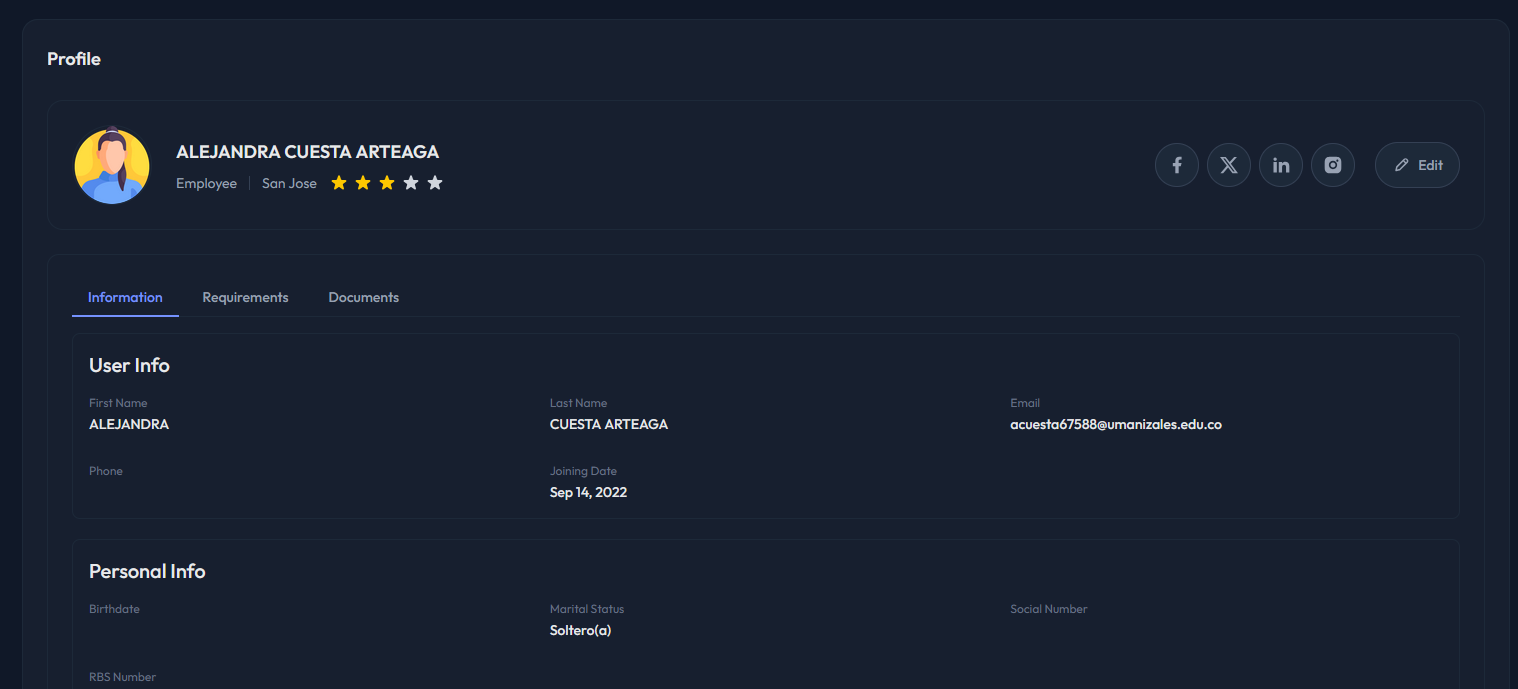Click the third yellow rating star

coord(387,183)
